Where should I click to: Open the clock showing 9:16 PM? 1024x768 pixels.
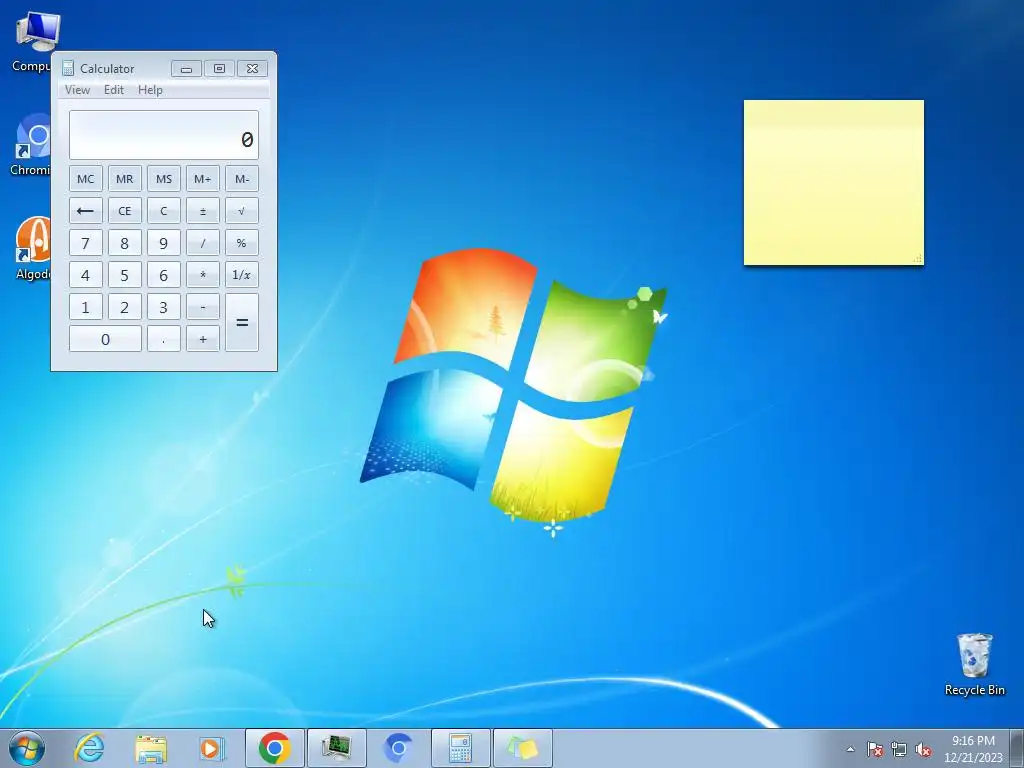(x=973, y=749)
